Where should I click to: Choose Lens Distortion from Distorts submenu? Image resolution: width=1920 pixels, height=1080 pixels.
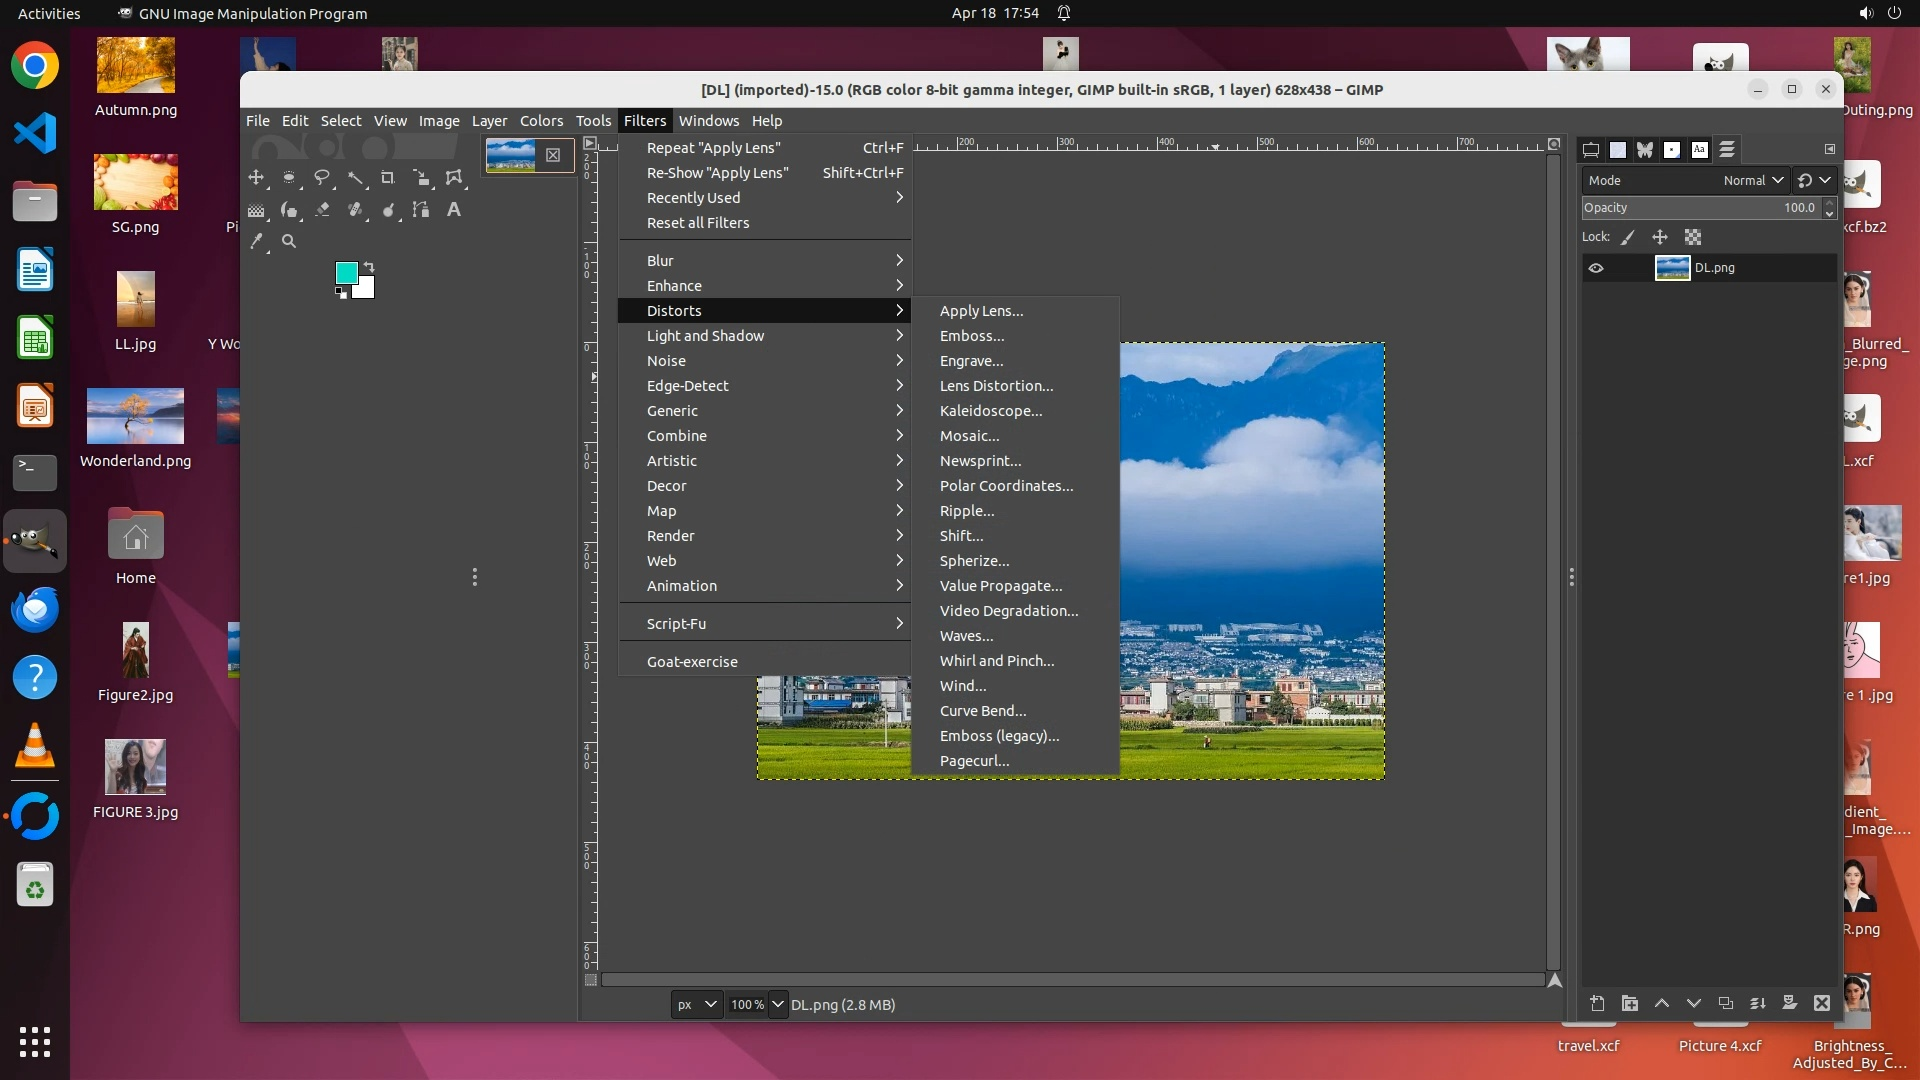pyautogui.click(x=996, y=386)
